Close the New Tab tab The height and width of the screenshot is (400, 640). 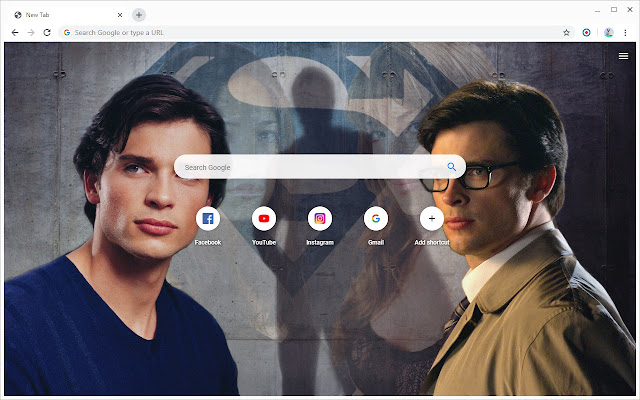[120, 15]
